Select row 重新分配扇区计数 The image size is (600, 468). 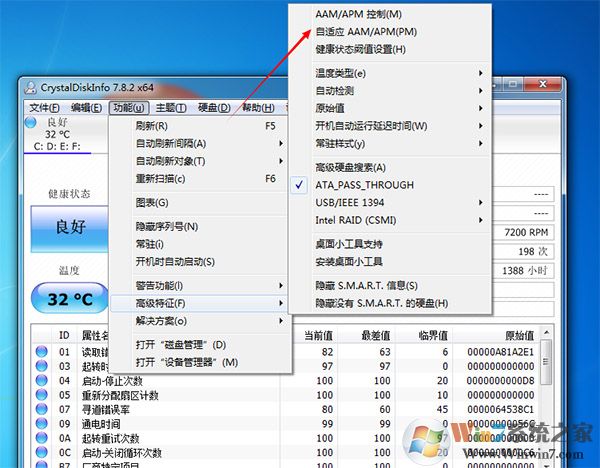286,395
